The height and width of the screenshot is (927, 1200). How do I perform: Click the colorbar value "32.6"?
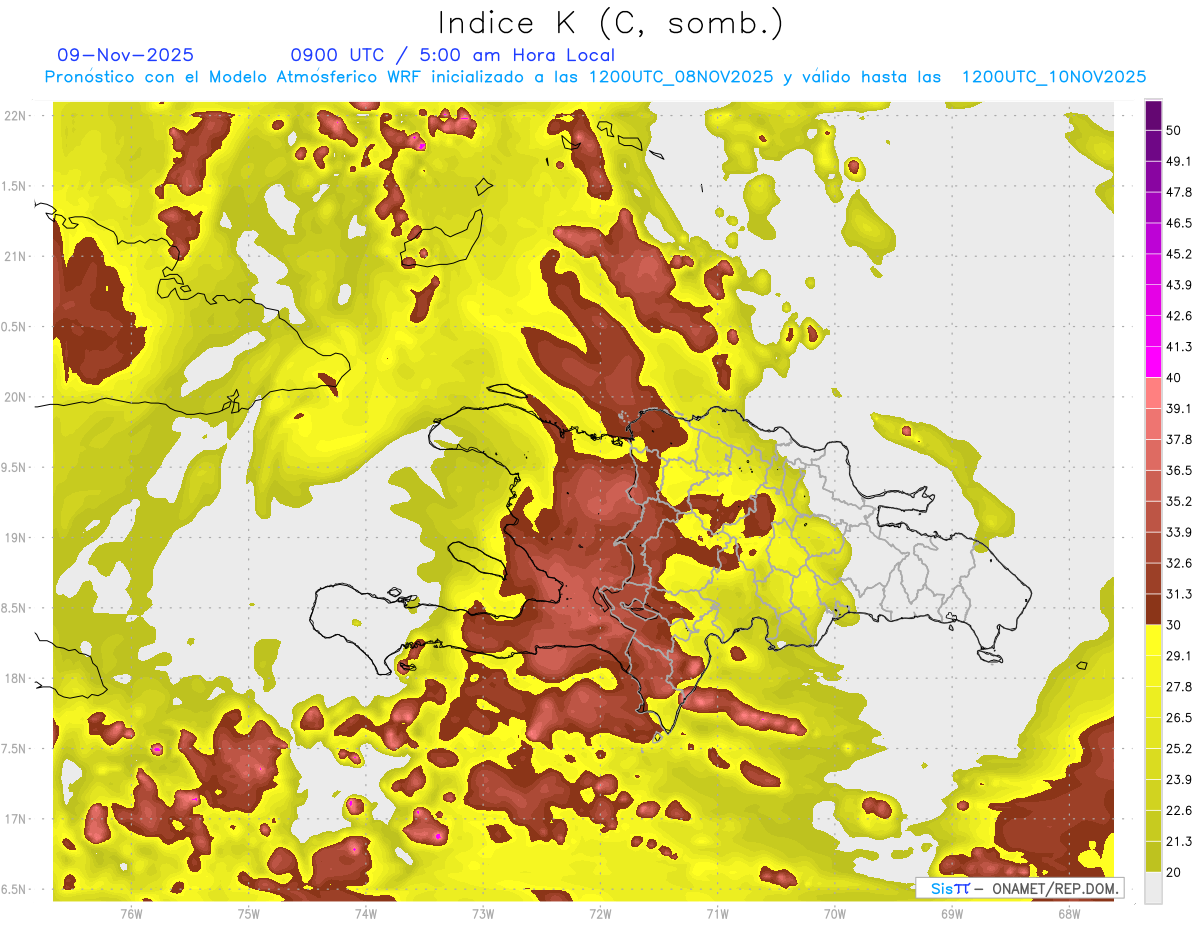coord(1179,563)
